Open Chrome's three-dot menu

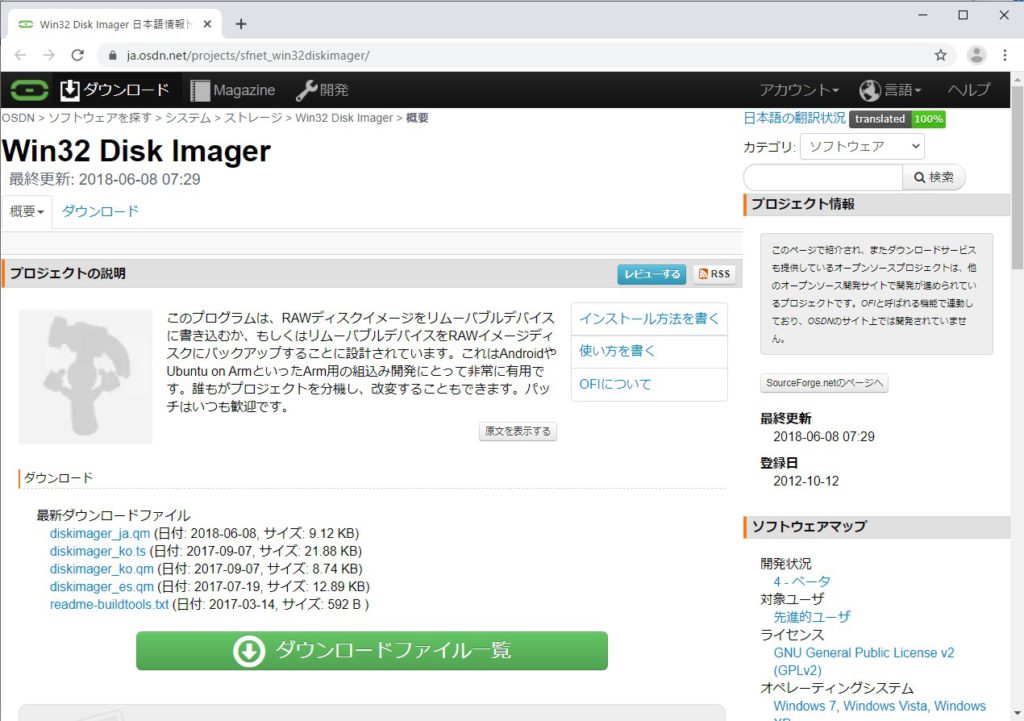click(1006, 55)
